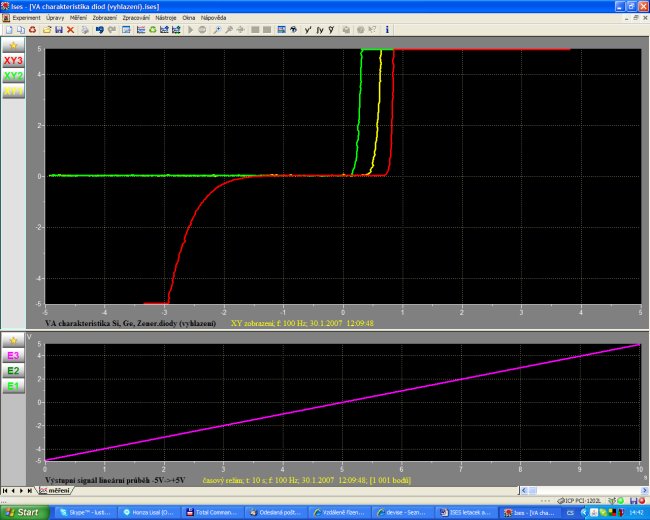Viewport: 650px width, 520px height.
Task: Open the Okna menu
Action: click(x=189, y=18)
